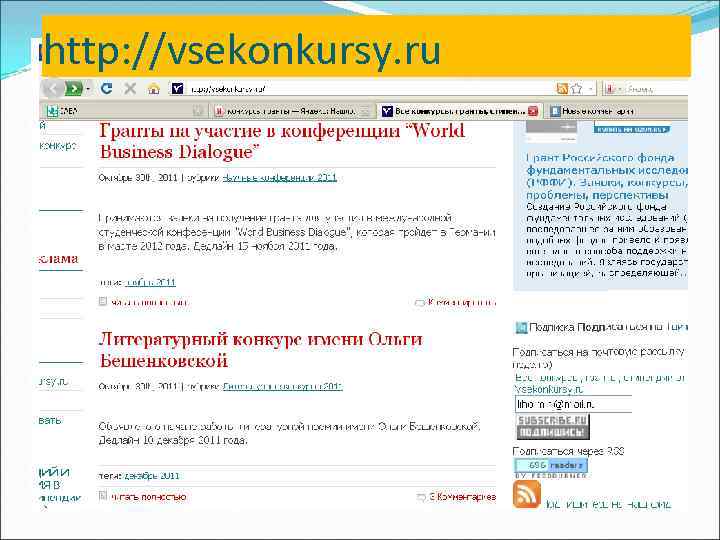The height and width of the screenshot is (540, 720).
Task: Click the '696 readers' FeedBurner counter
Action: click(x=550, y=465)
